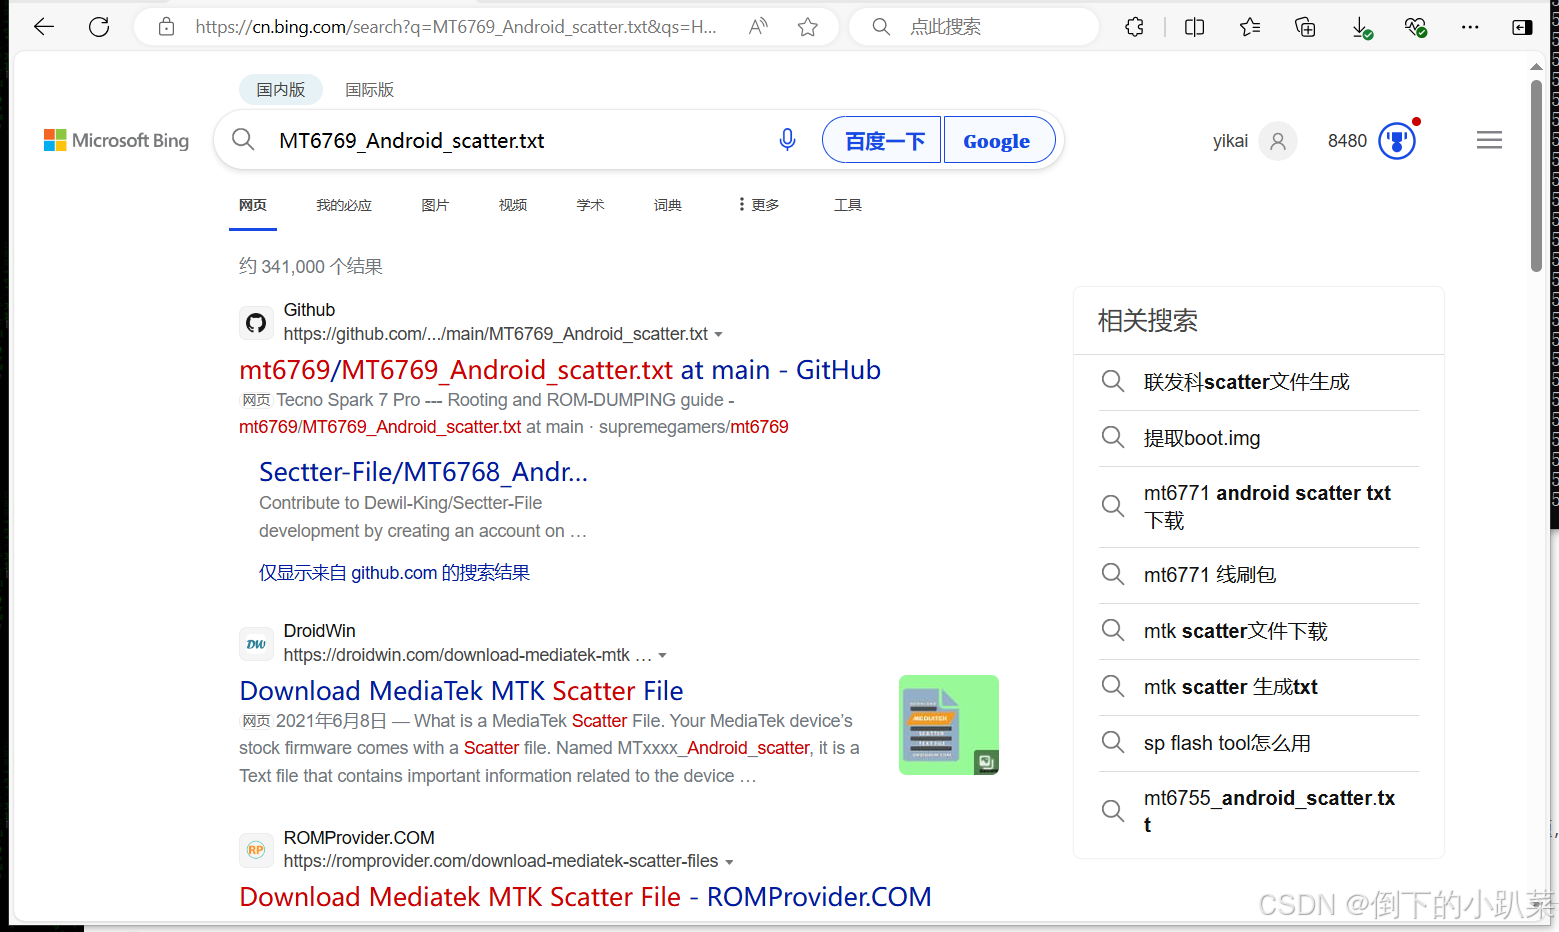Screen dimensions: 1559x932
Task: Click the ROMProvider favicon
Action: tap(256, 850)
